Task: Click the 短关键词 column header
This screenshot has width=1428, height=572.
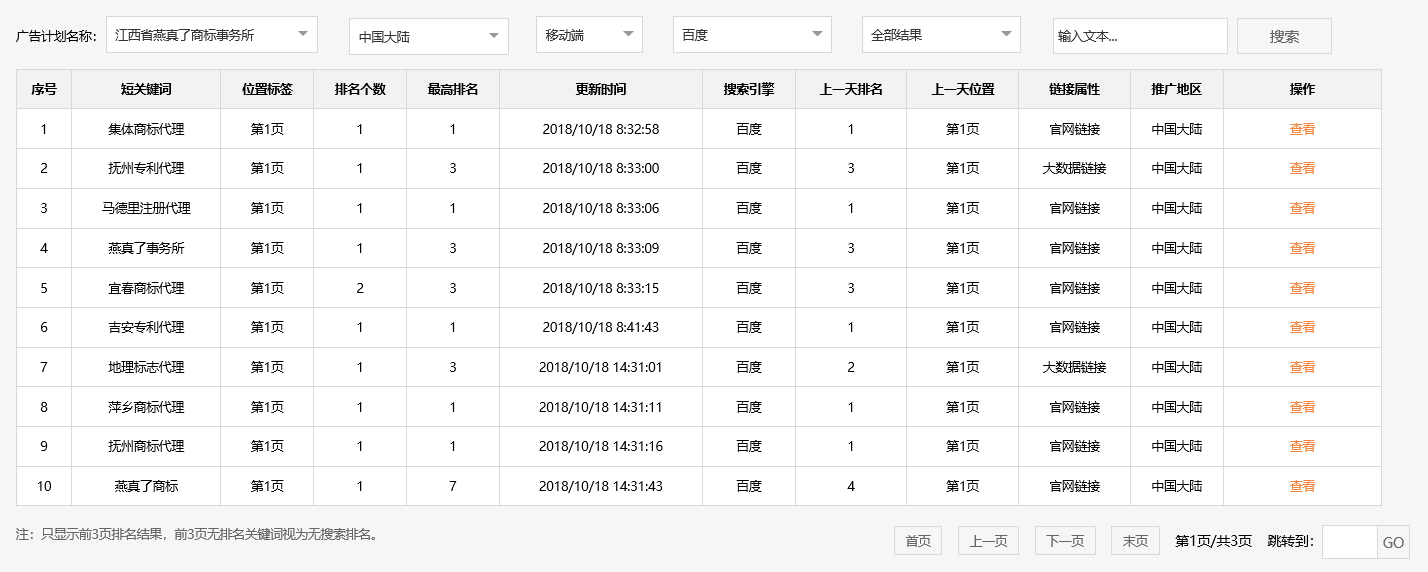Action: point(146,89)
